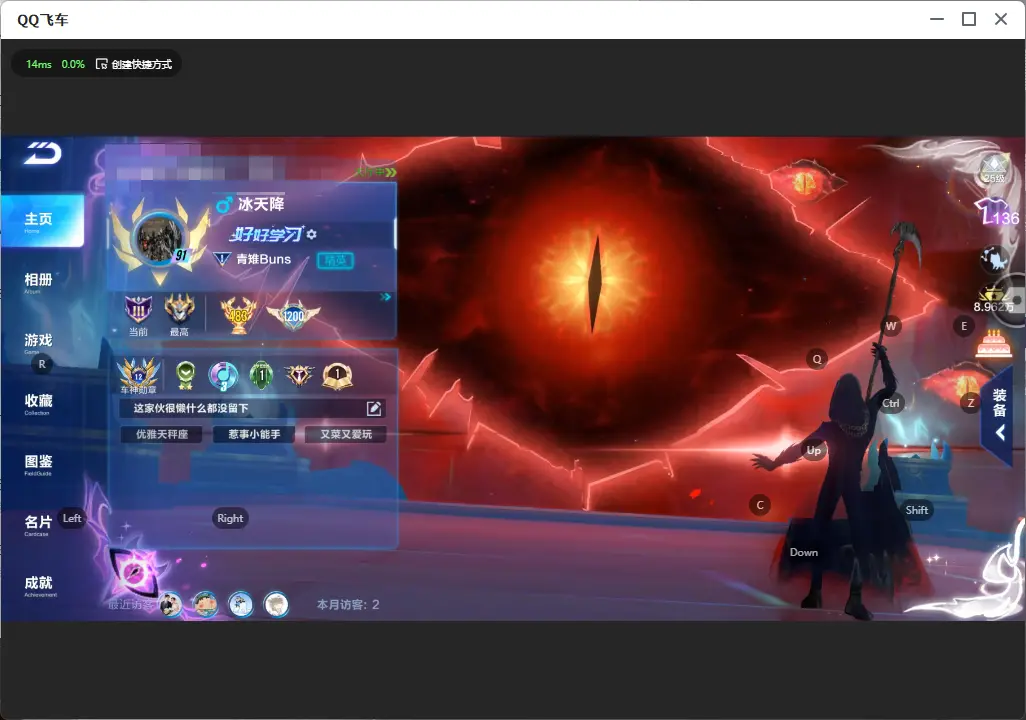Open the winged 1200 badge
Image resolution: width=1026 pixels, height=720 pixels.
click(x=293, y=315)
